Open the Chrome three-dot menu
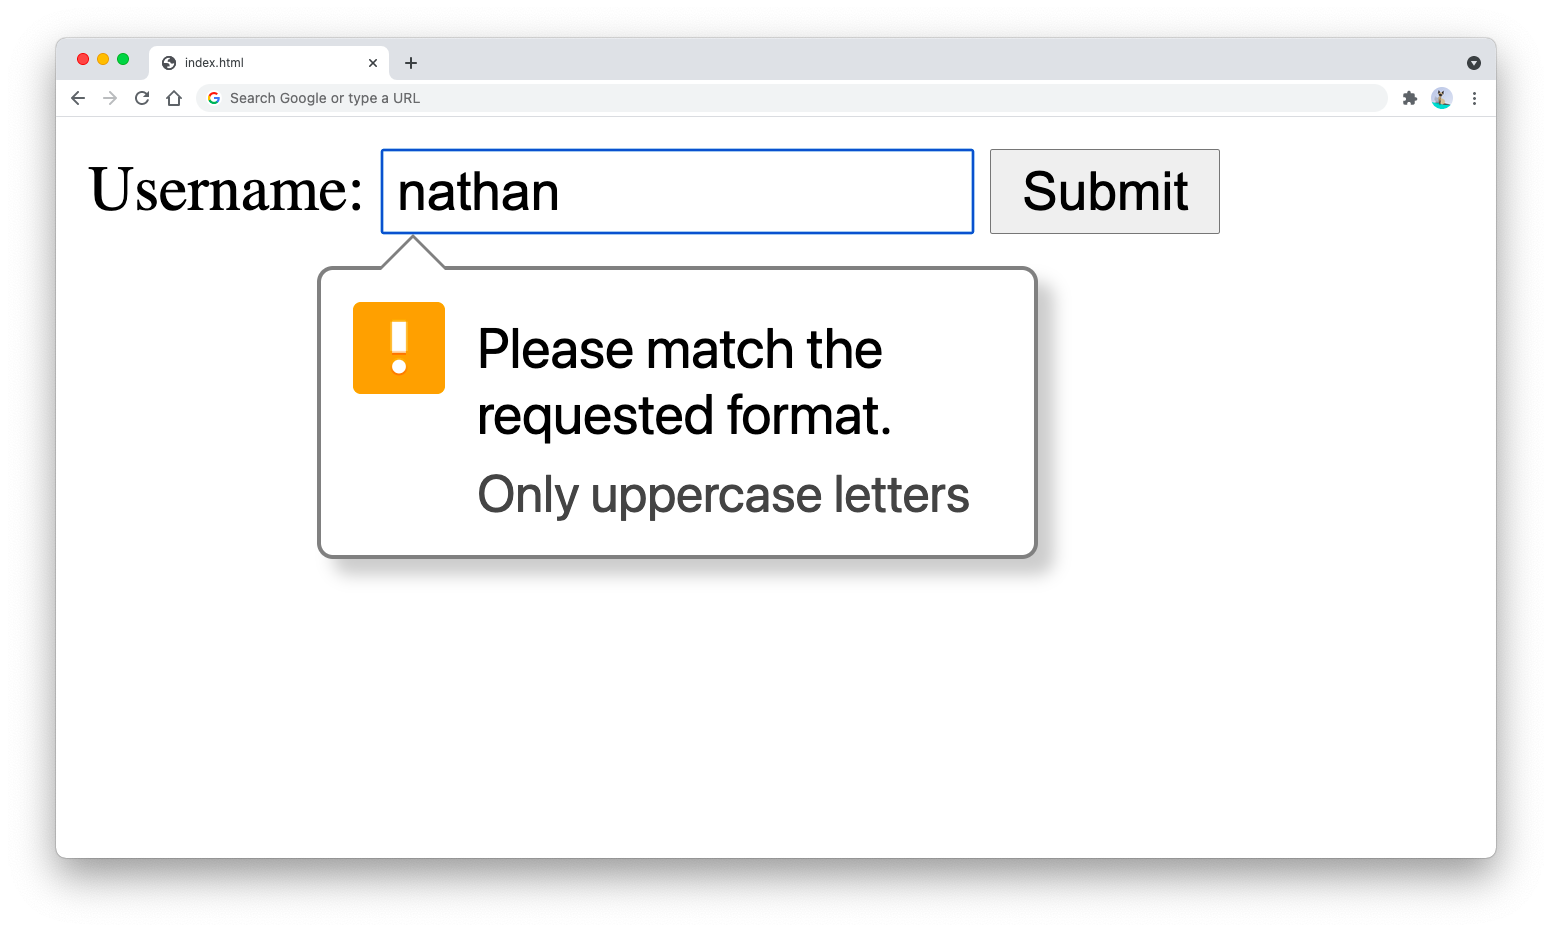The width and height of the screenshot is (1552, 932). [x=1474, y=98]
